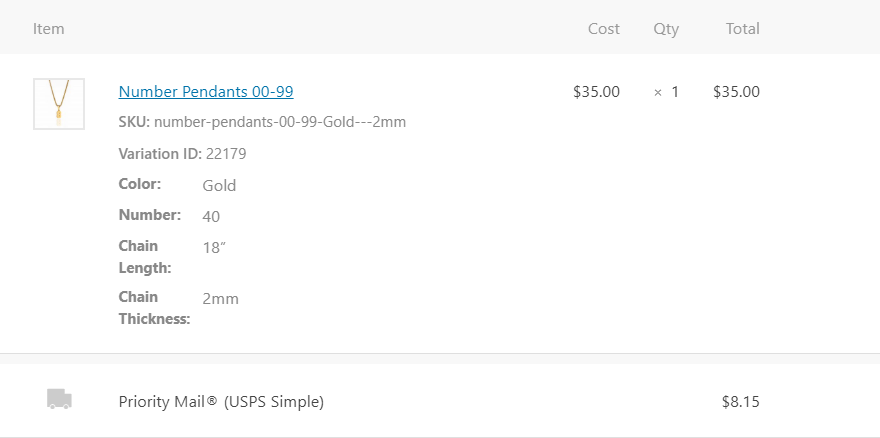The width and height of the screenshot is (880, 438).
Task: Click the Variation ID 22179 line
Action: 182,154
